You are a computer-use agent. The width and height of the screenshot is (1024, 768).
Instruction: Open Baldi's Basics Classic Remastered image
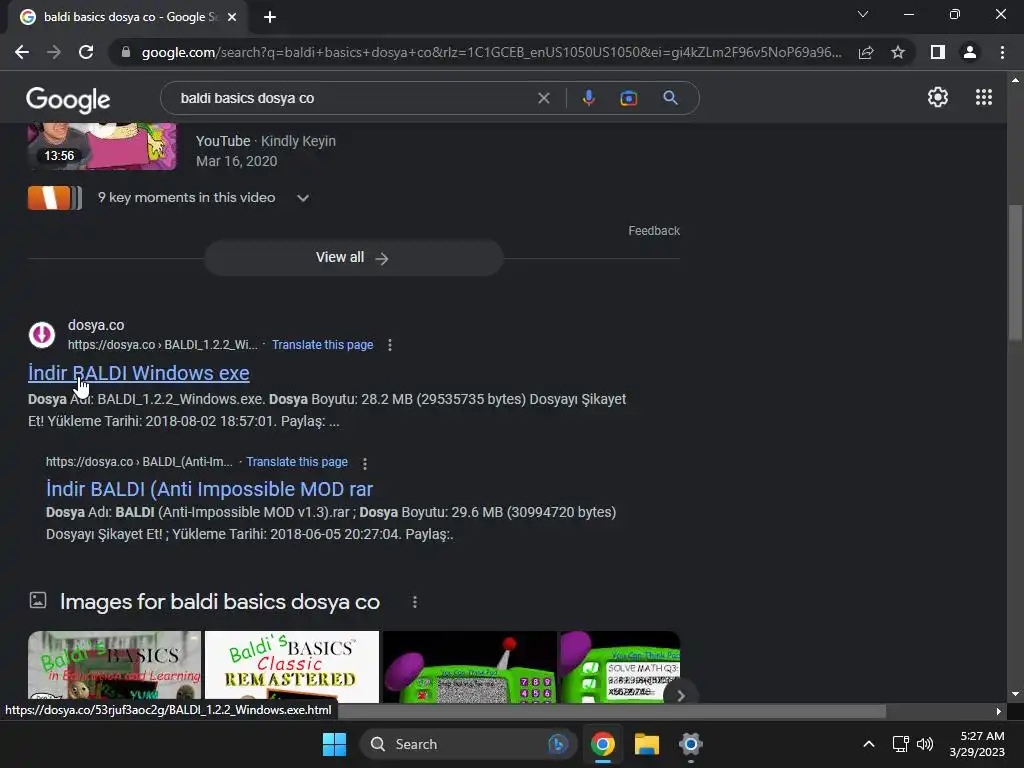point(292,667)
